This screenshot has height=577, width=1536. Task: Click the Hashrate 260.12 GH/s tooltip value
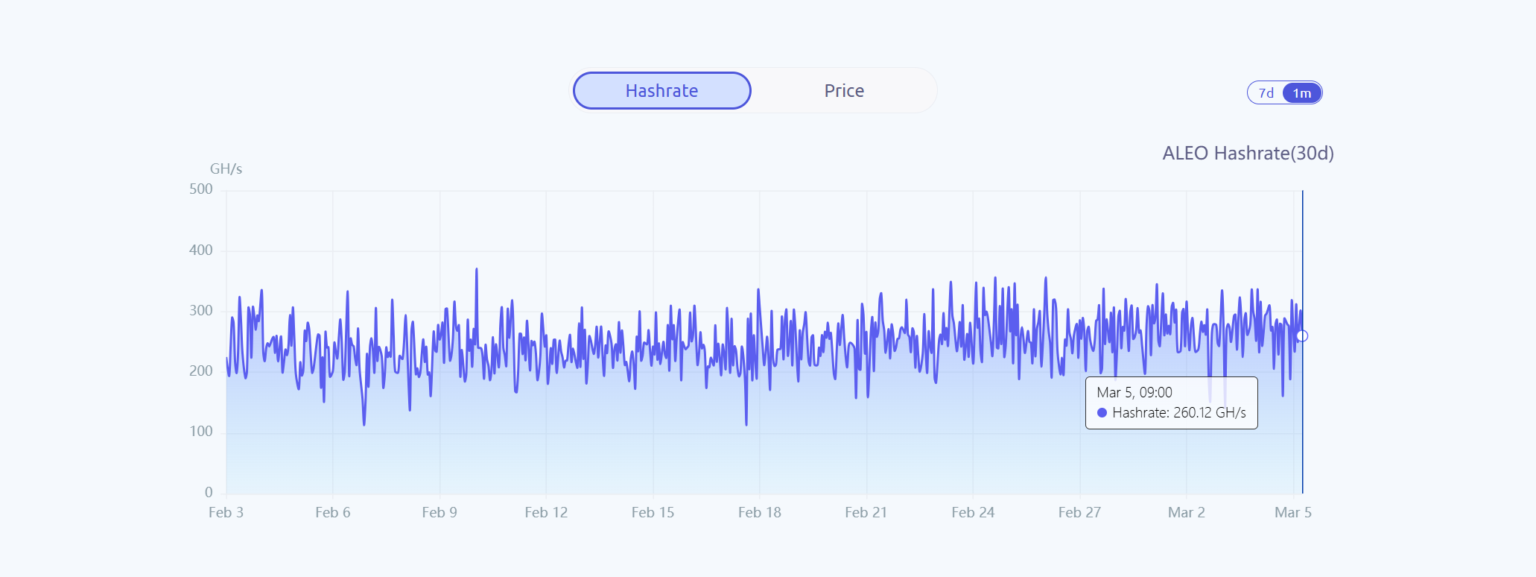pos(1178,413)
